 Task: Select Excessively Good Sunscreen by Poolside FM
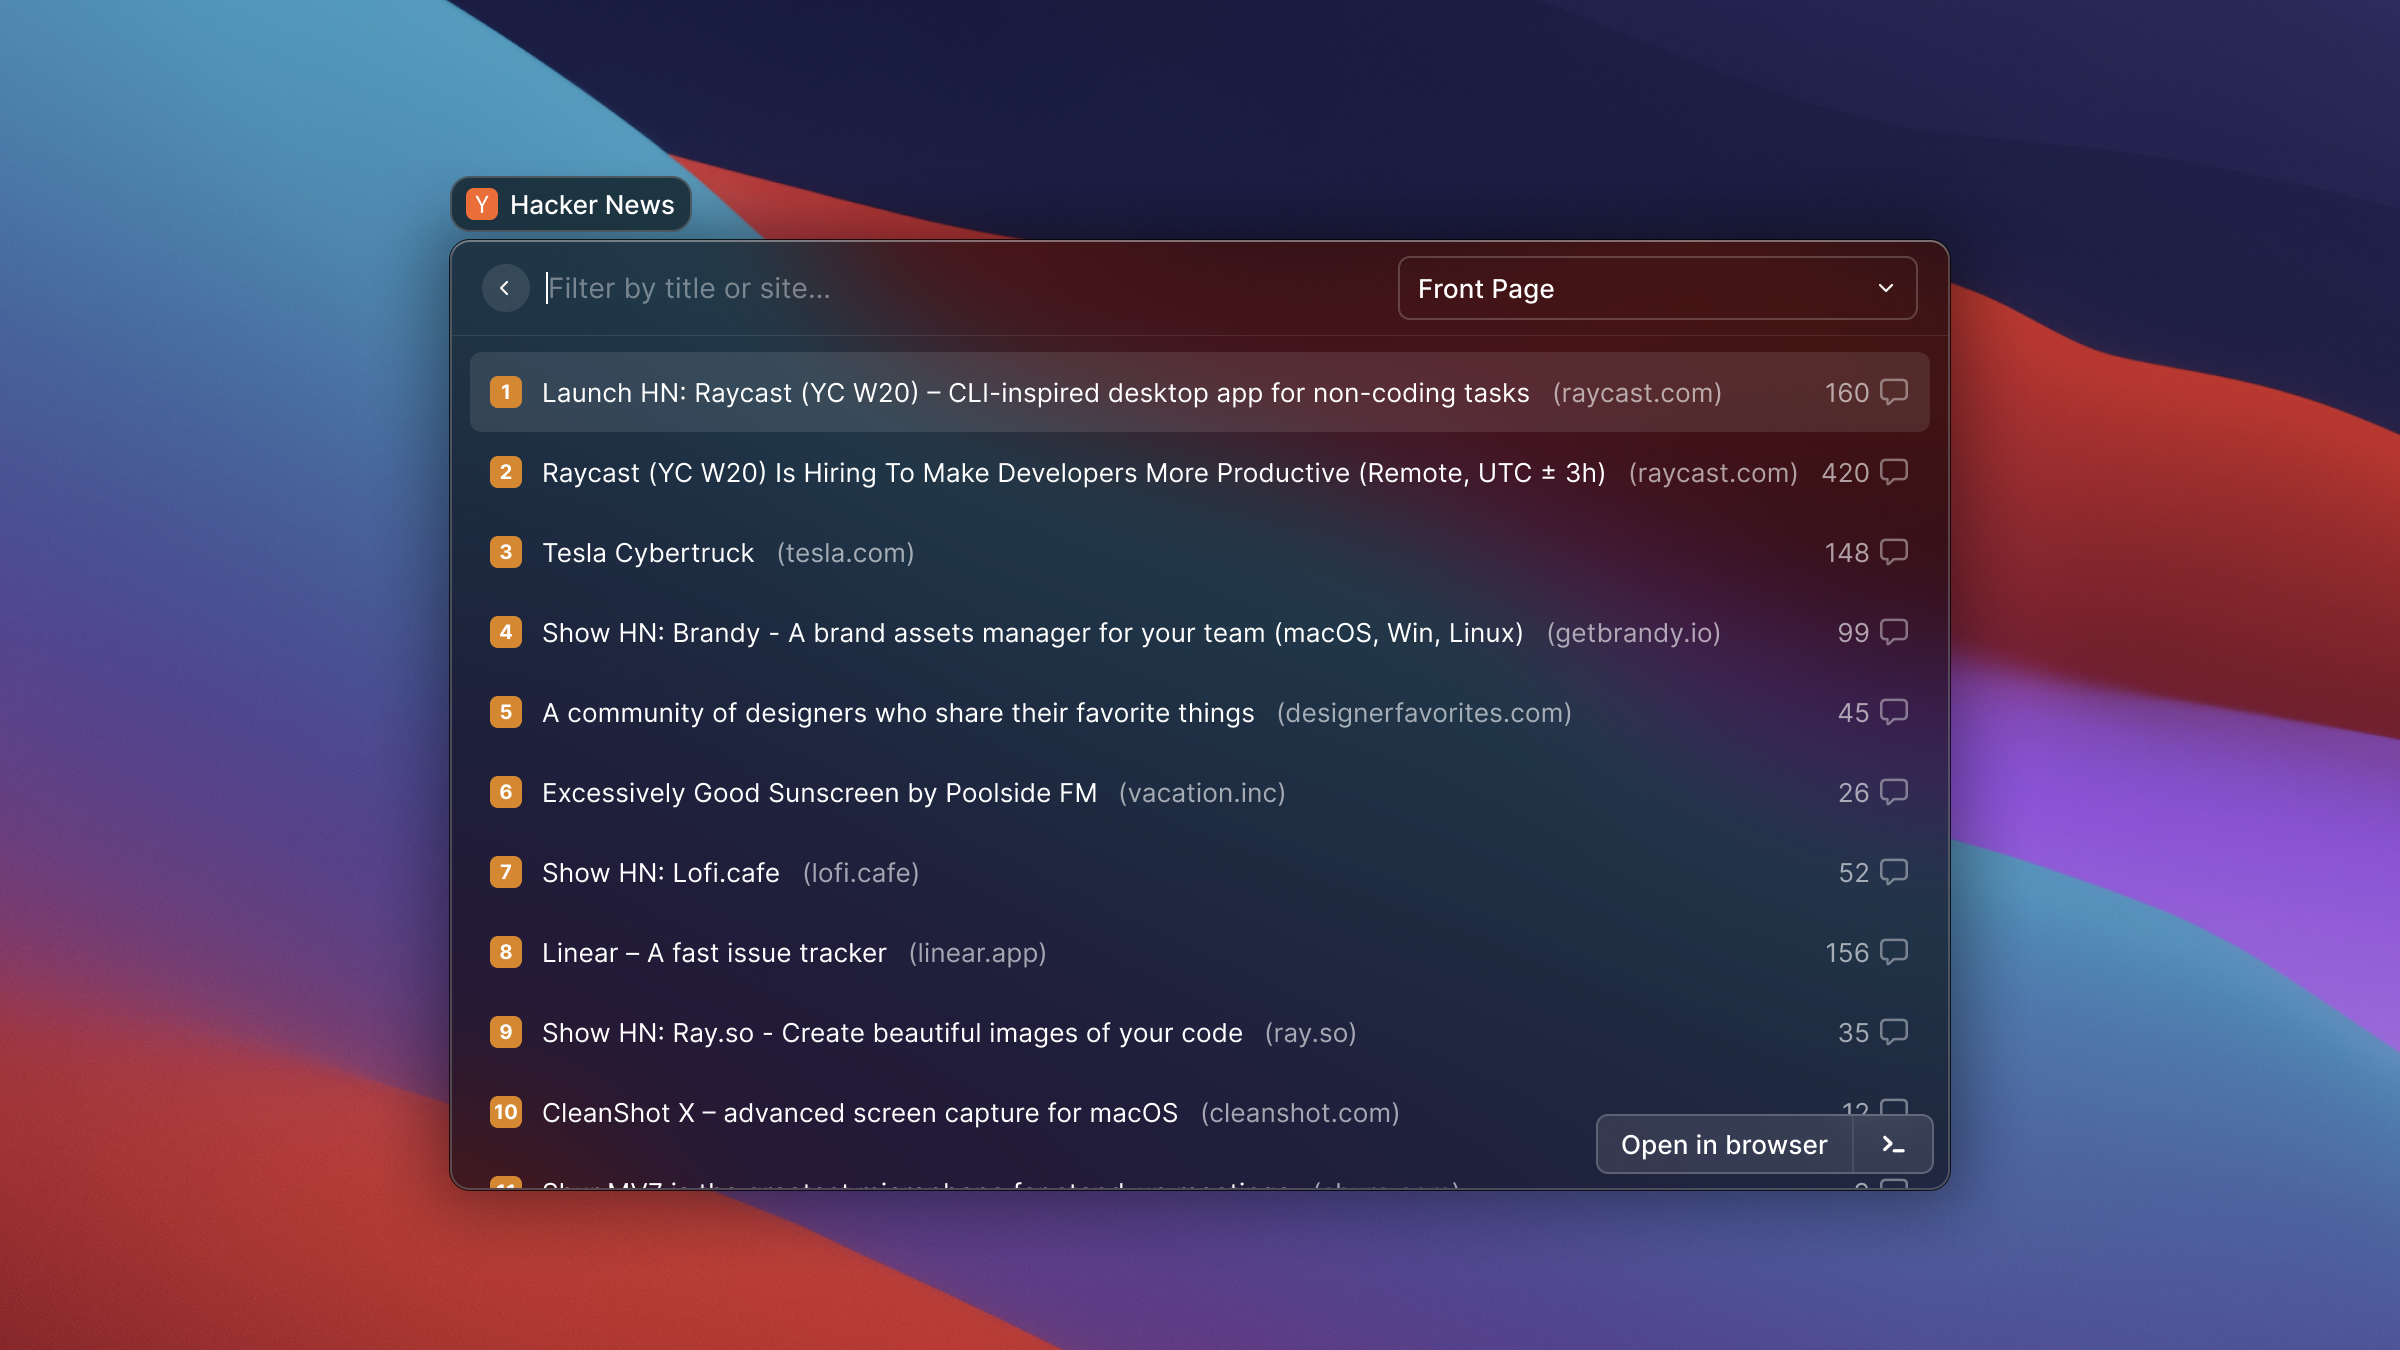1199,792
